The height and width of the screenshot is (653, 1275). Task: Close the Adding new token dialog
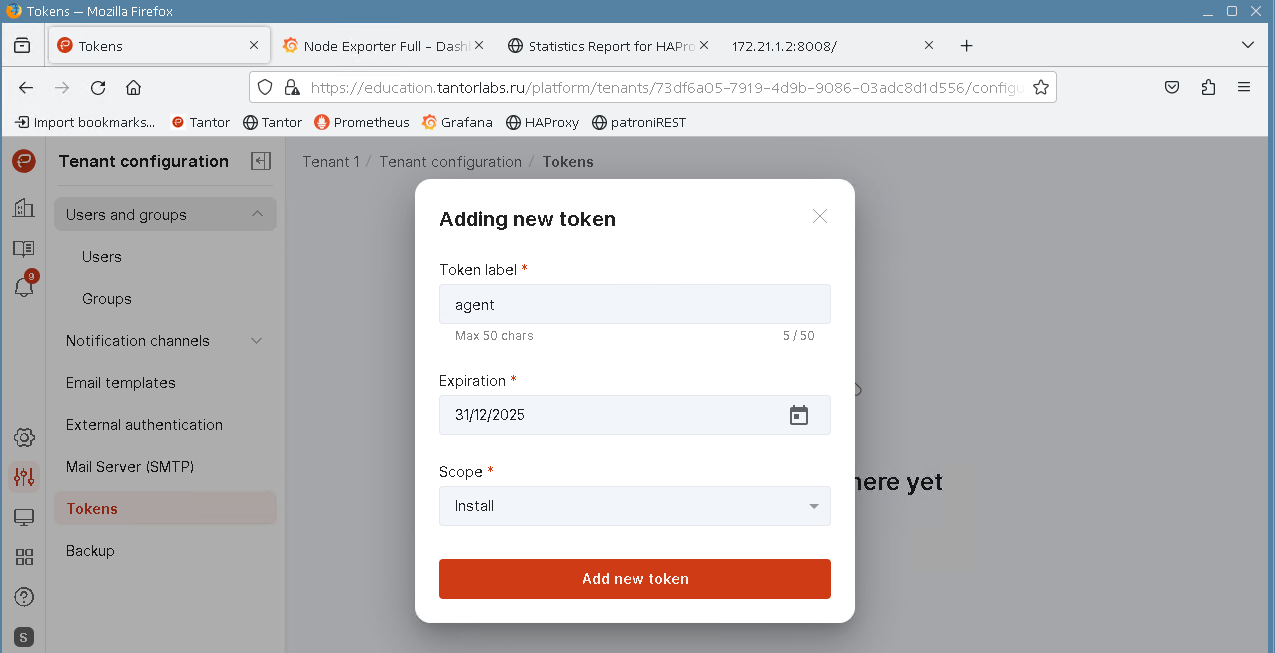[x=820, y=216]
